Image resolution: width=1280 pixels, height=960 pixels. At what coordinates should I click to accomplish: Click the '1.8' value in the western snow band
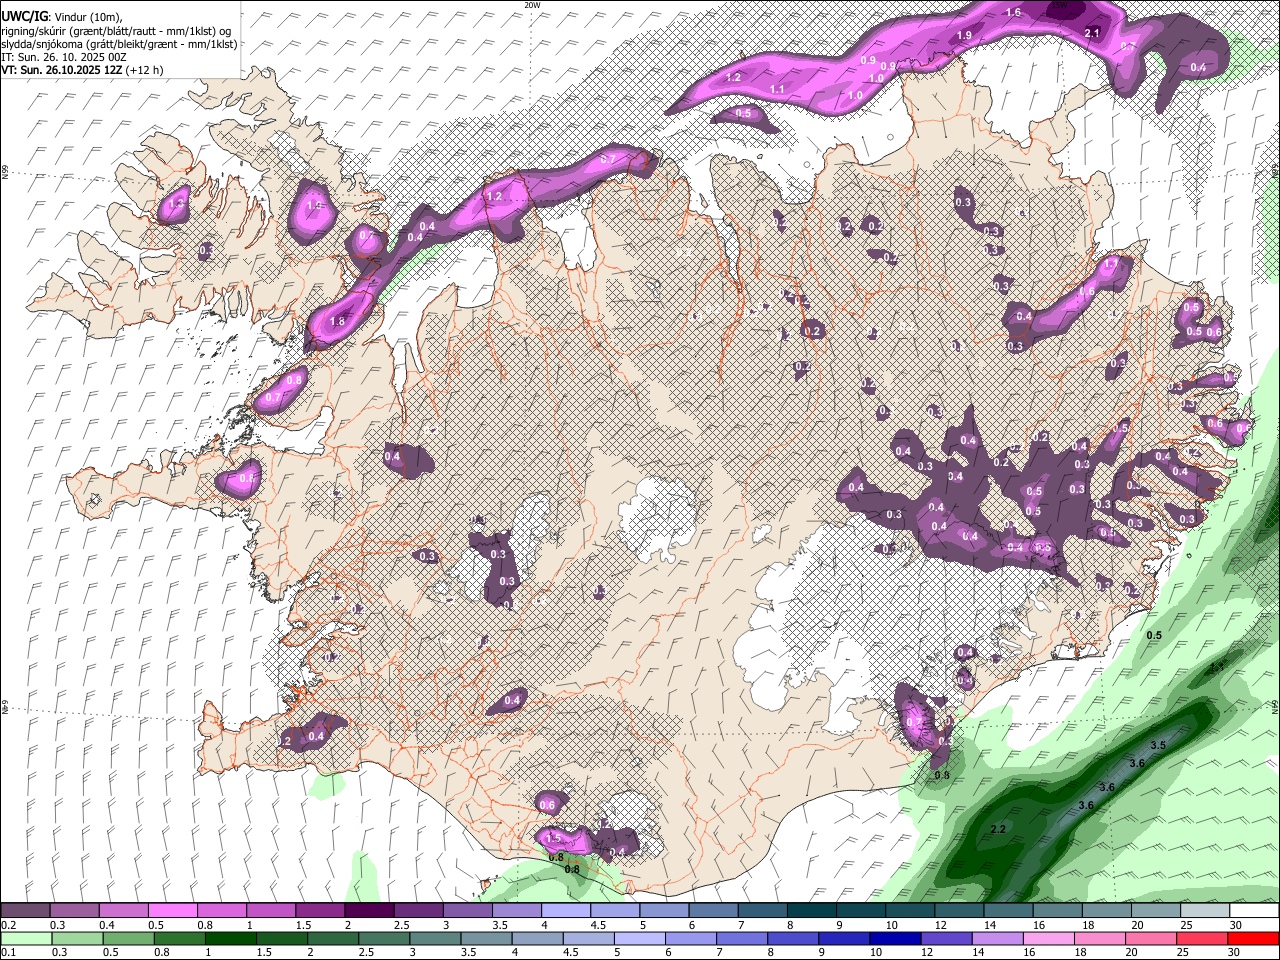tap(337, 322)
